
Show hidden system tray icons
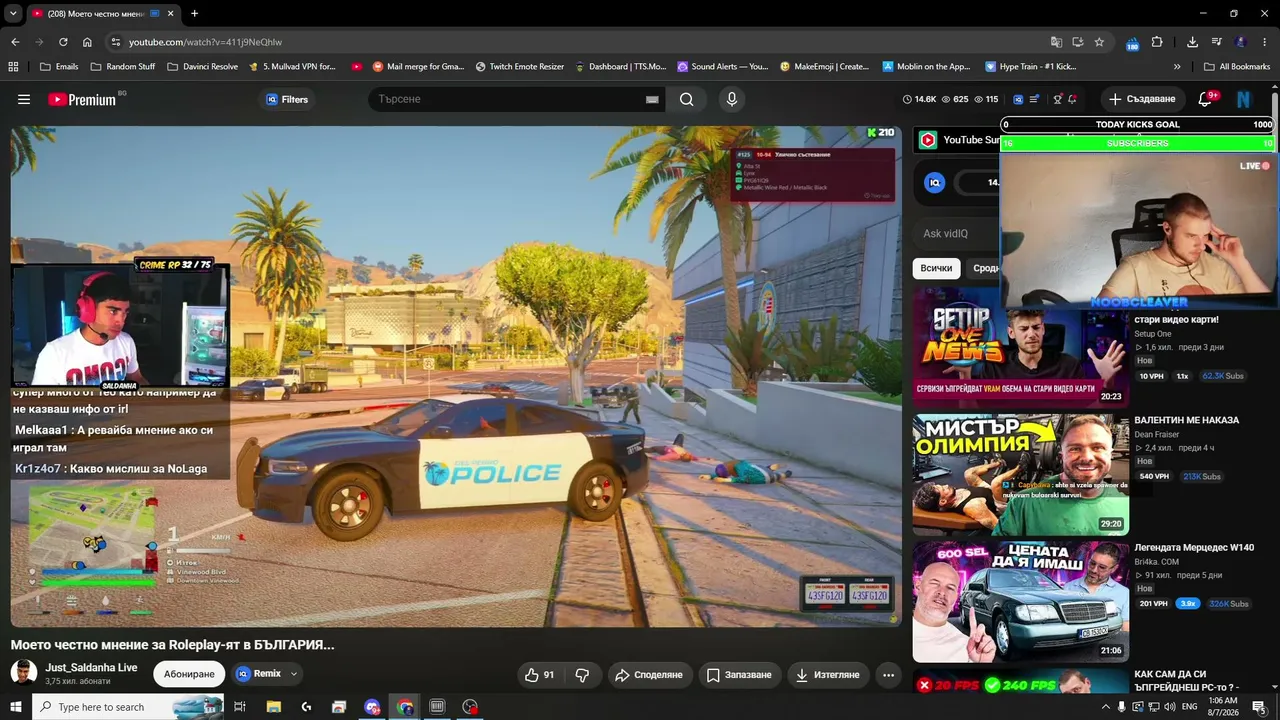pos(1105,707)
